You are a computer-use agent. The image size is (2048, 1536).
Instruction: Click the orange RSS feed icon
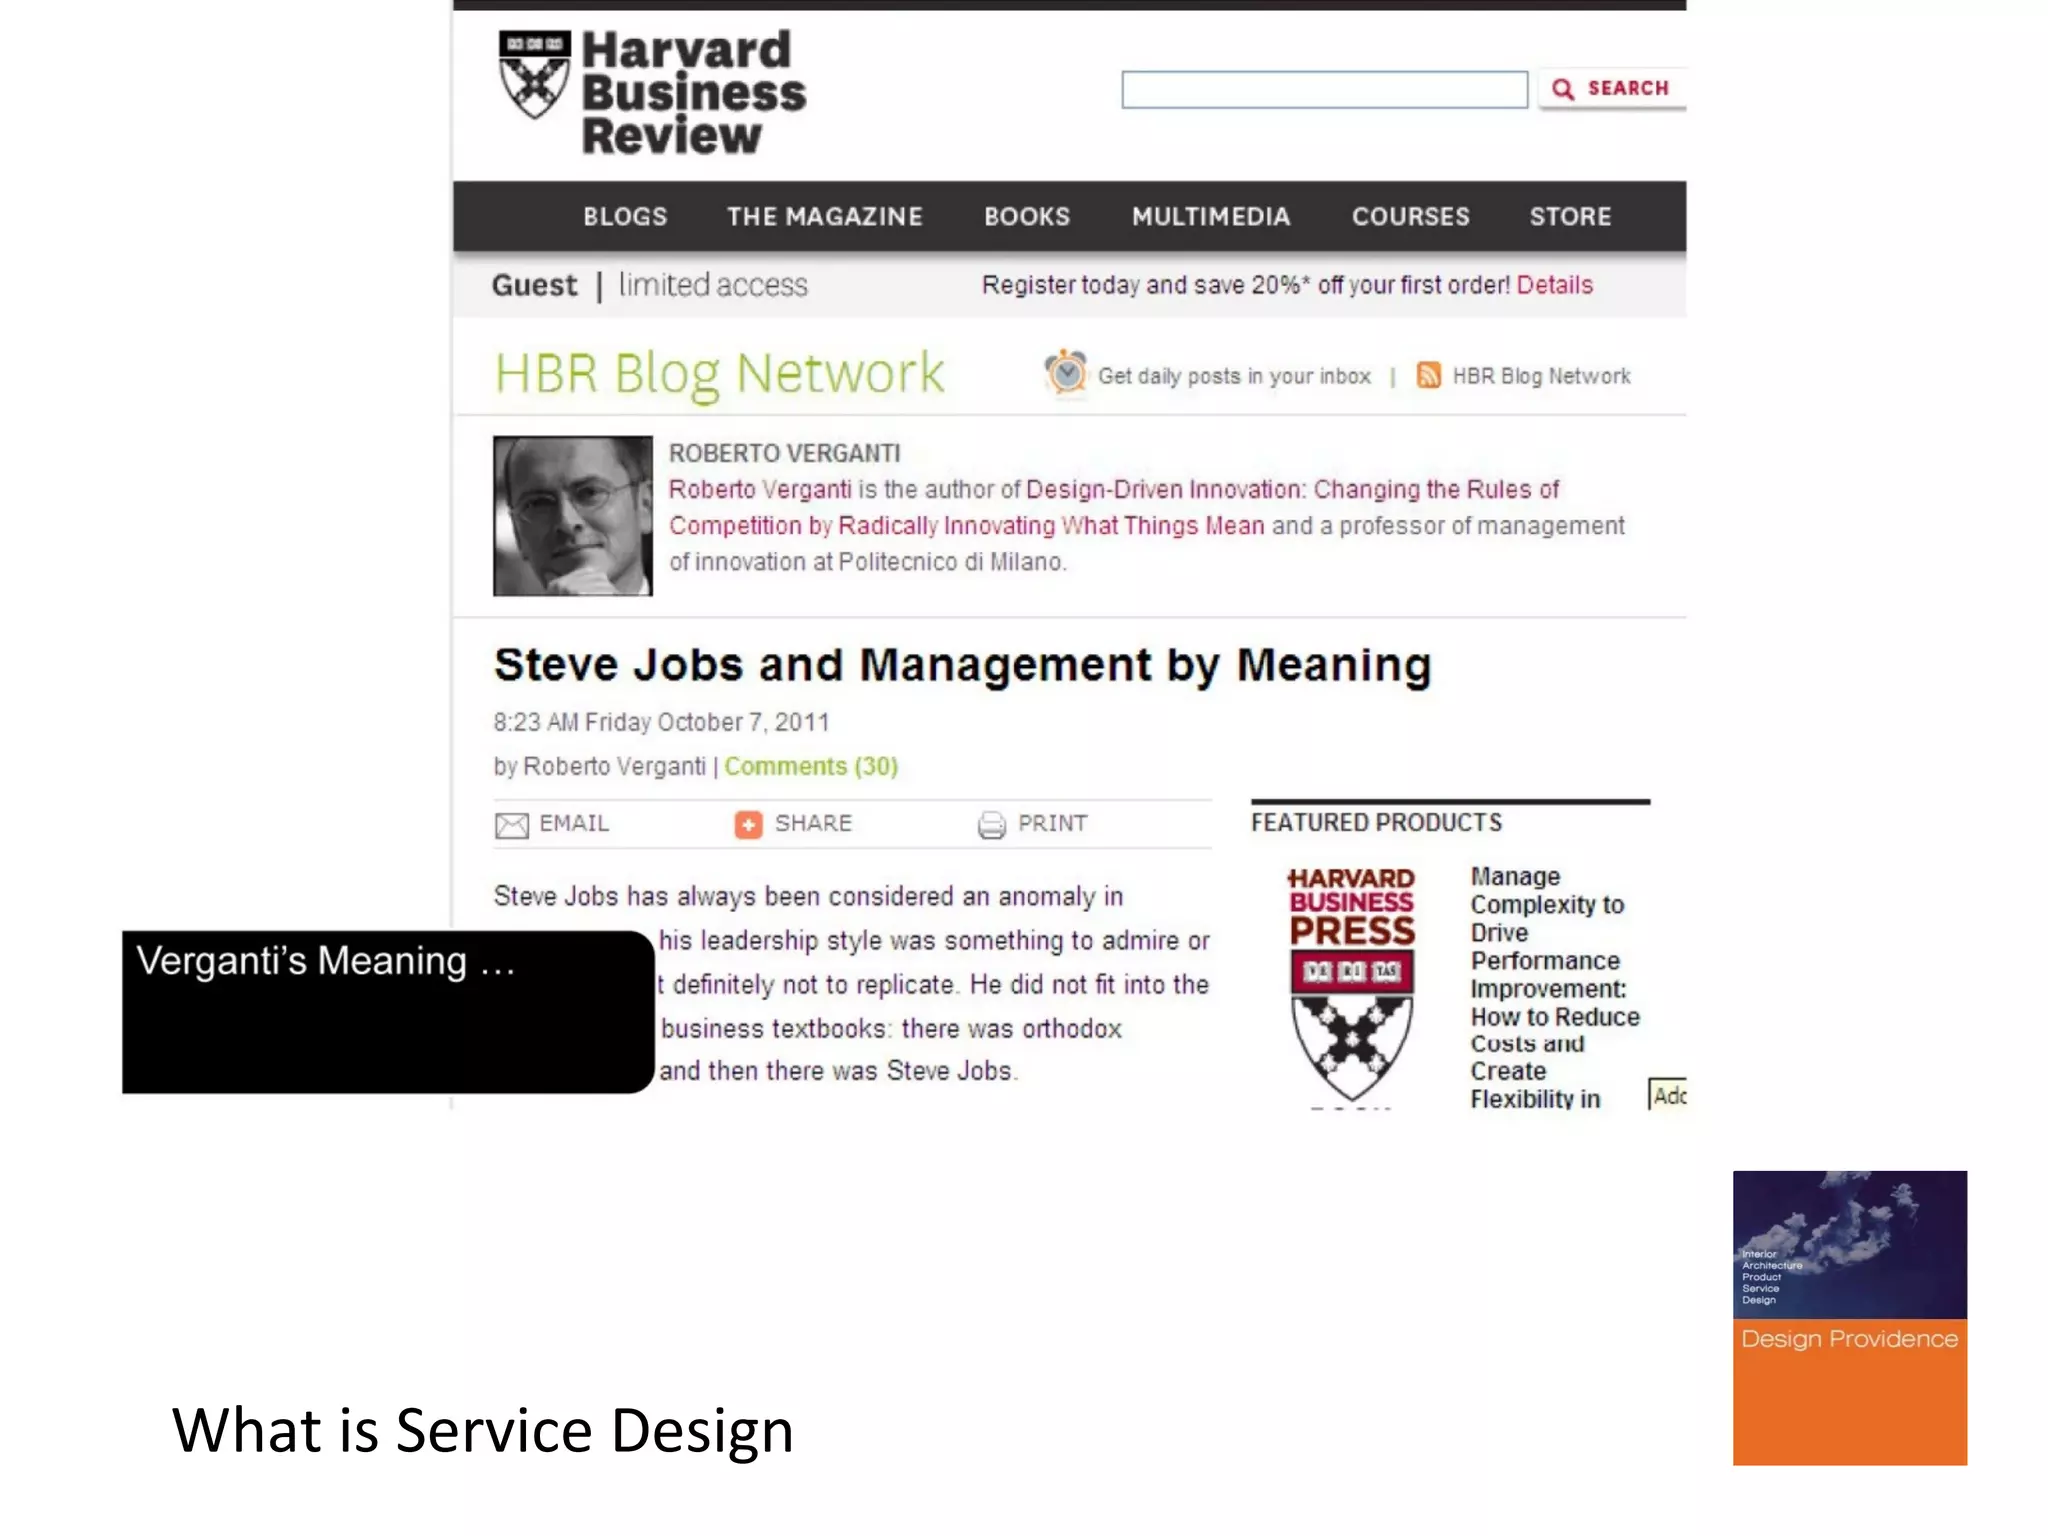coord(1429,375)
